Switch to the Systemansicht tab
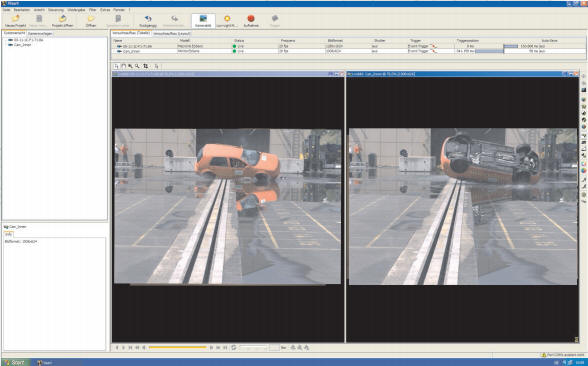This screenshot has height=366, width=588. tap(14, 33)
